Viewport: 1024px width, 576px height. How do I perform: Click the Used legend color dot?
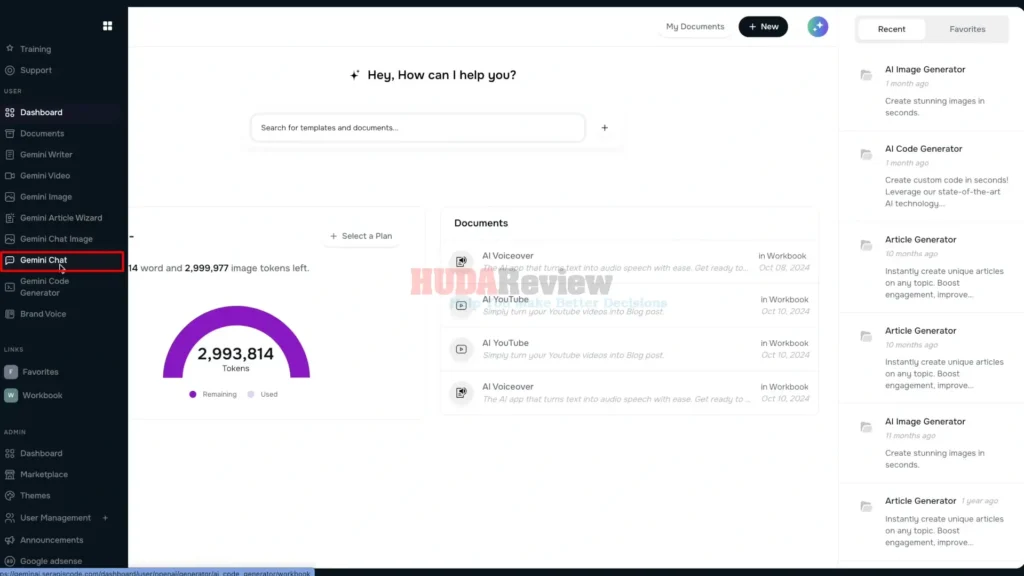[251, 394]
